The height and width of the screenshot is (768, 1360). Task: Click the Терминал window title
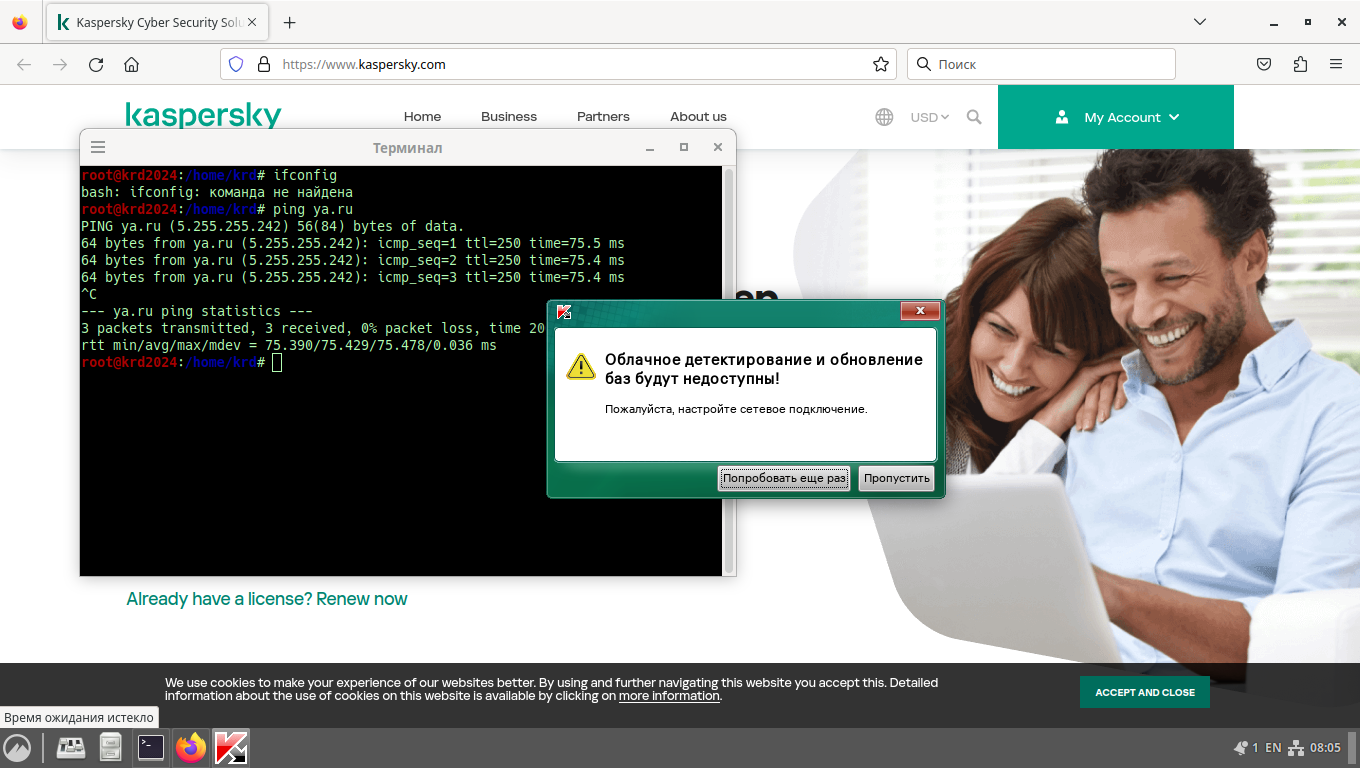[407, 148]
